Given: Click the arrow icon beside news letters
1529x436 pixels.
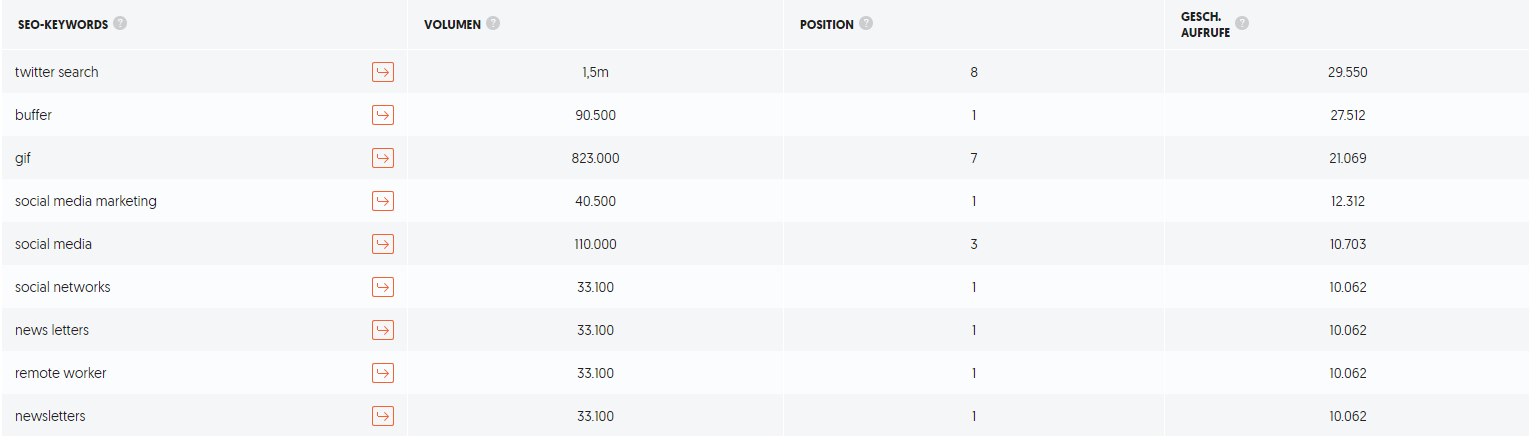Looking at the screenshot, I should coord(383,330).
